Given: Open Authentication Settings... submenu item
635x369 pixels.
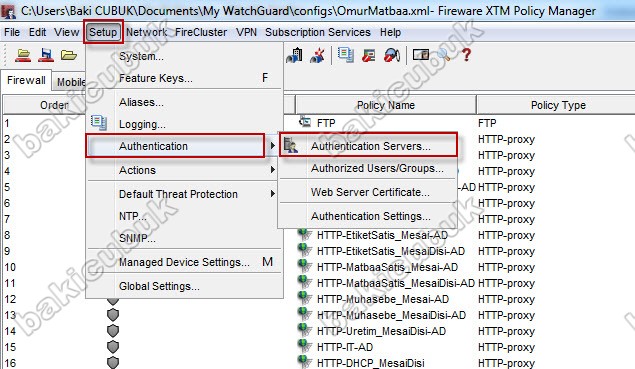Looking at the screenshot, I should [x=368, y=216].
